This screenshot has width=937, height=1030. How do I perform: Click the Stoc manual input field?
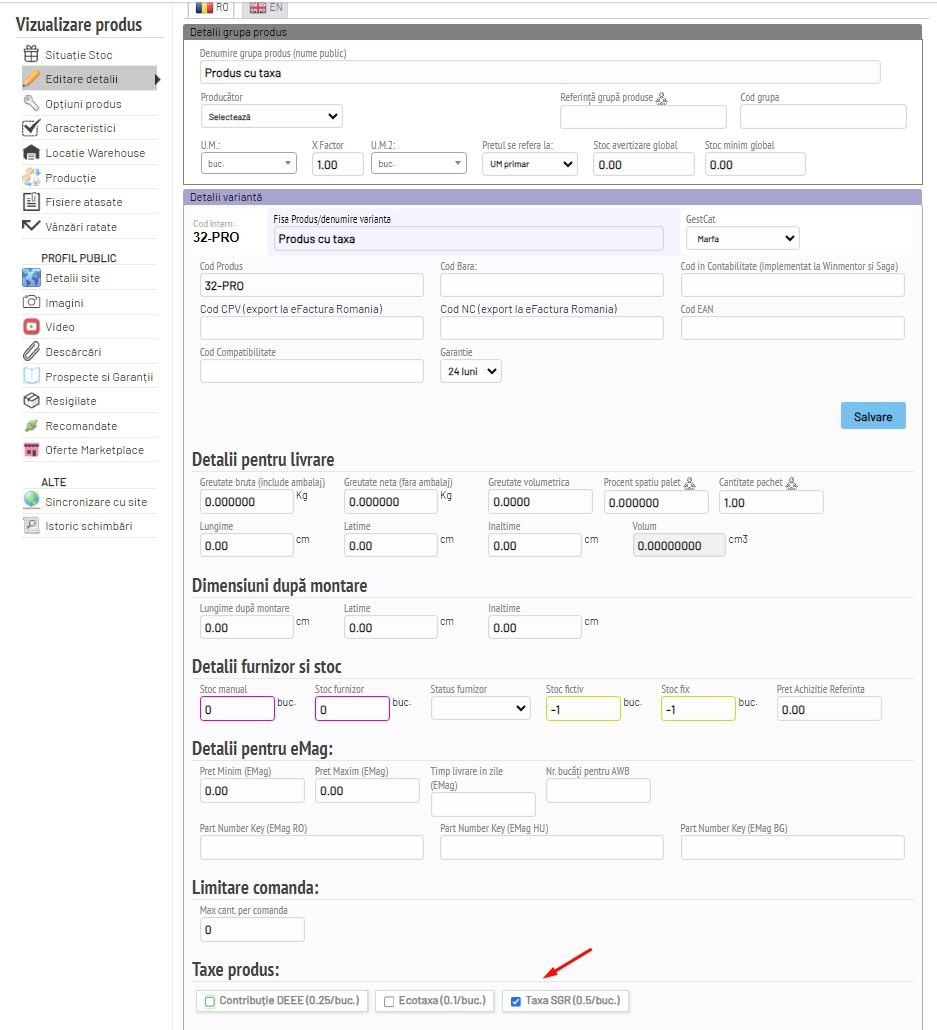(237, 709)
